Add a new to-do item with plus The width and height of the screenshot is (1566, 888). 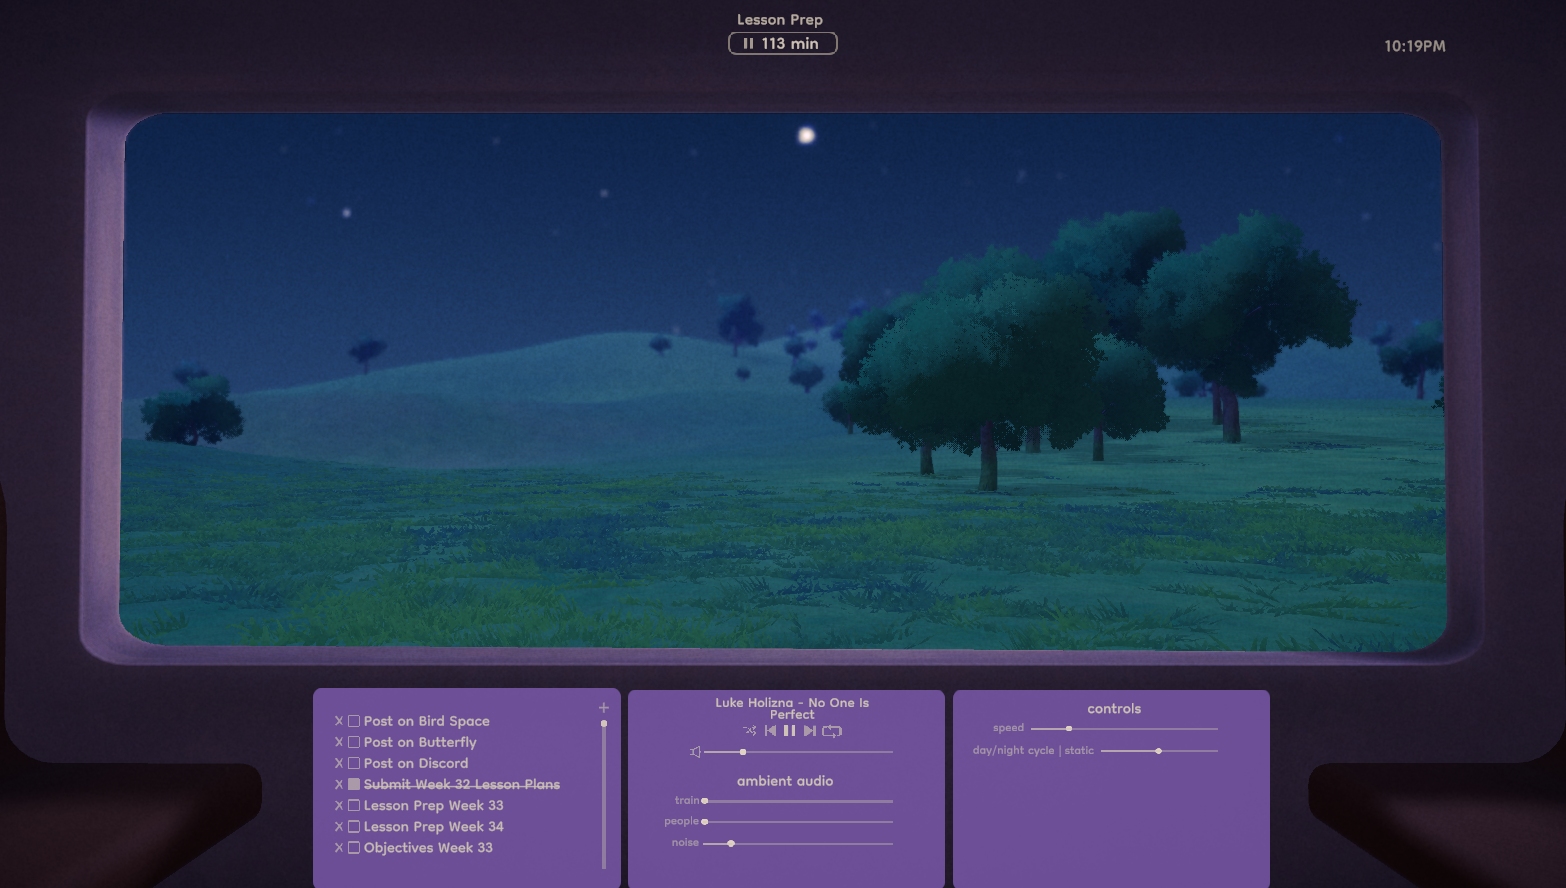[x=603, y=708]
